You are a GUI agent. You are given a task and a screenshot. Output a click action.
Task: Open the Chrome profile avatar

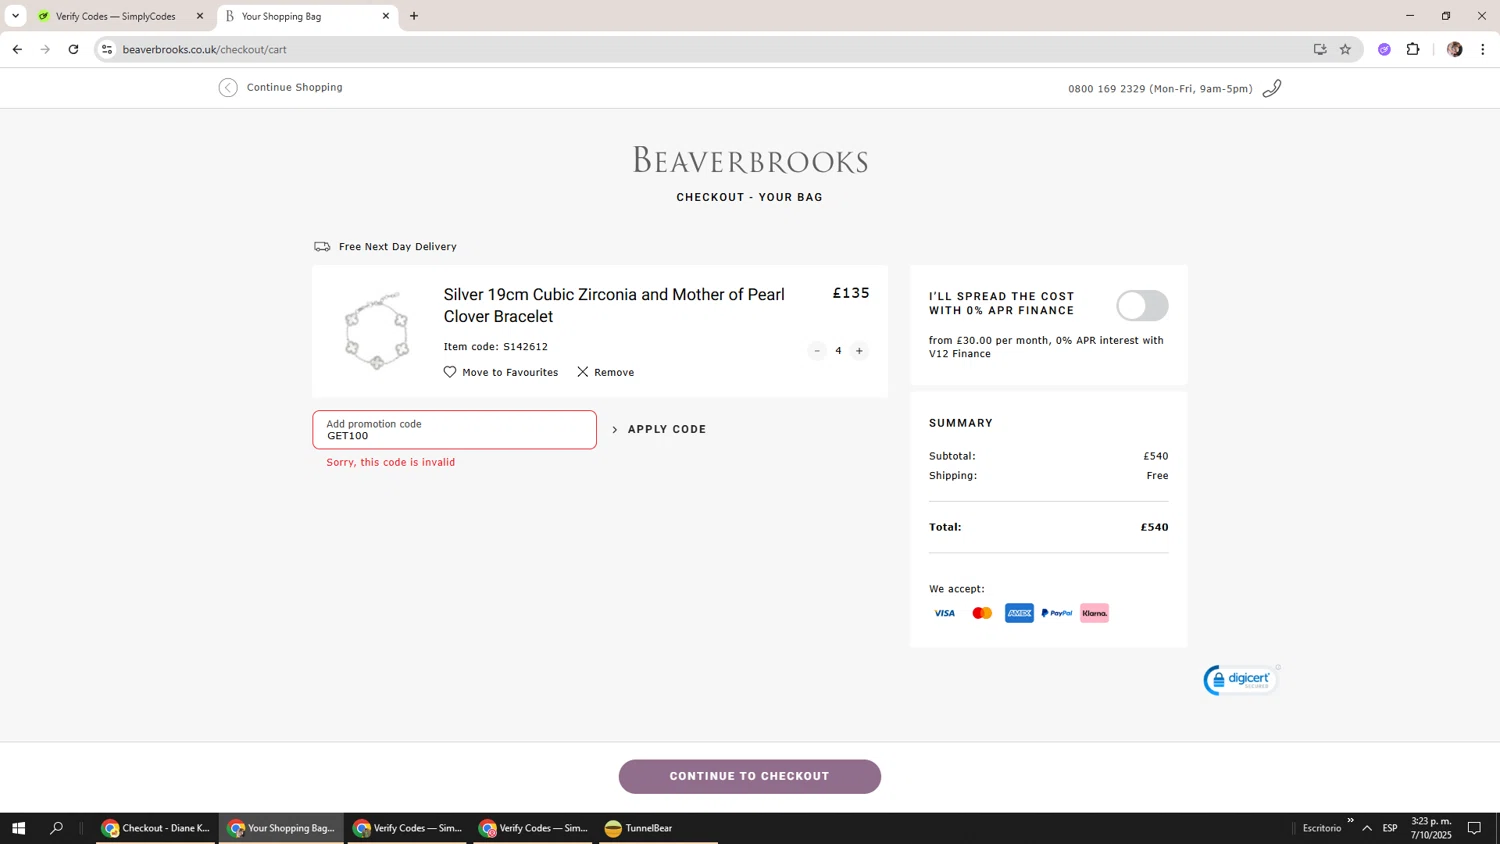coord(1455,49)
